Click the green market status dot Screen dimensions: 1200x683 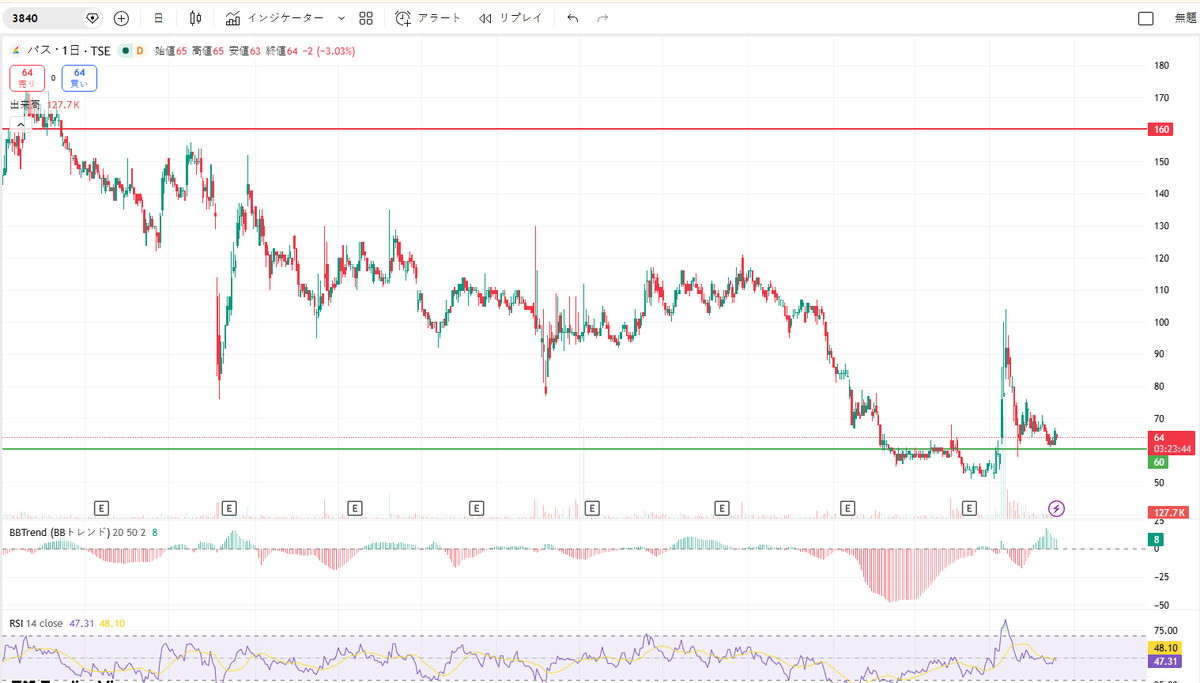click(125, 50)
